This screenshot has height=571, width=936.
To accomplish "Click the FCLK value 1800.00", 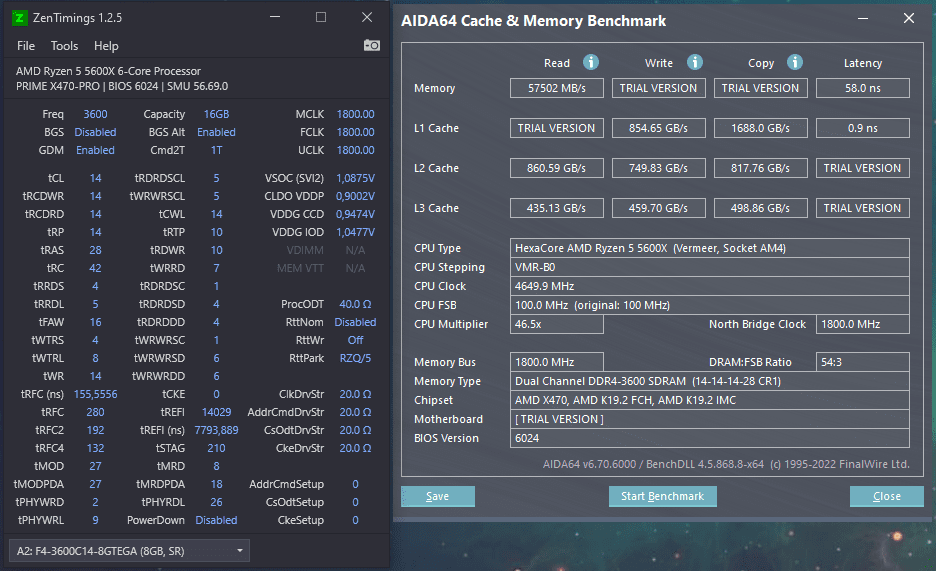I will [x=355, y=132].
